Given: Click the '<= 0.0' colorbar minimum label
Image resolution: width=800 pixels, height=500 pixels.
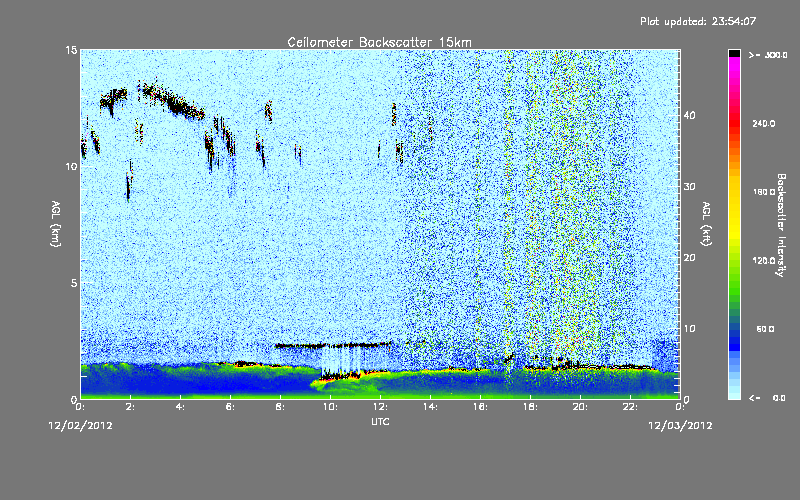Looking at the screenshot, I should 767,397.
